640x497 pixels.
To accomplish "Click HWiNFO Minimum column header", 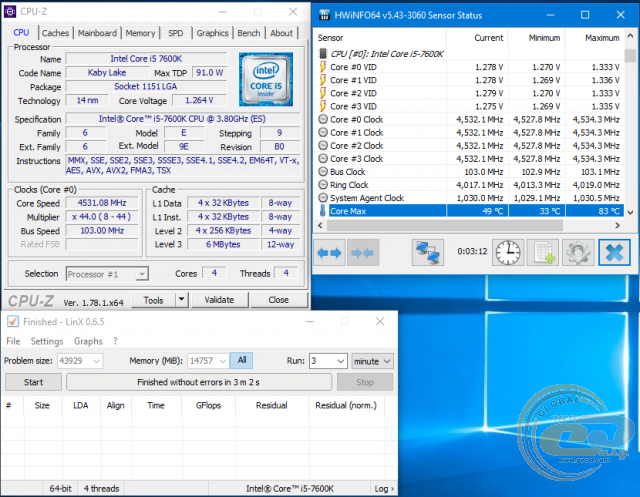I will coord(537,38).
